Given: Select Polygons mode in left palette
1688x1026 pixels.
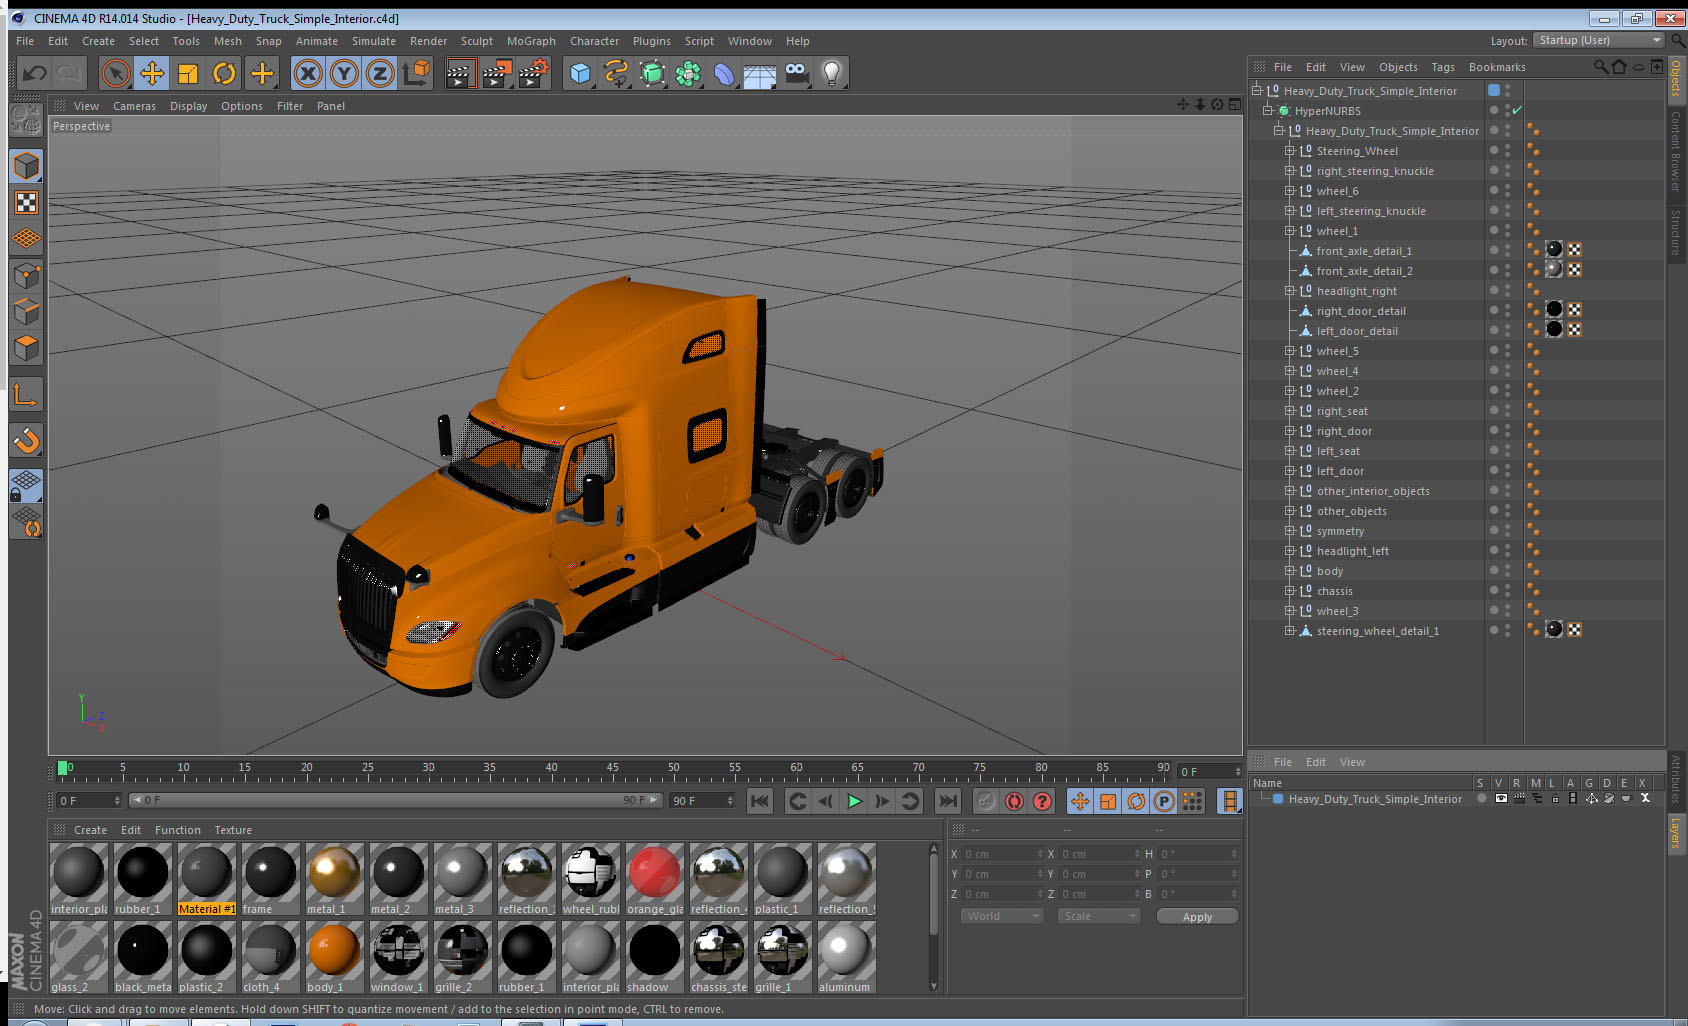Looking at the screenshot, I should (x=27, y=348).
